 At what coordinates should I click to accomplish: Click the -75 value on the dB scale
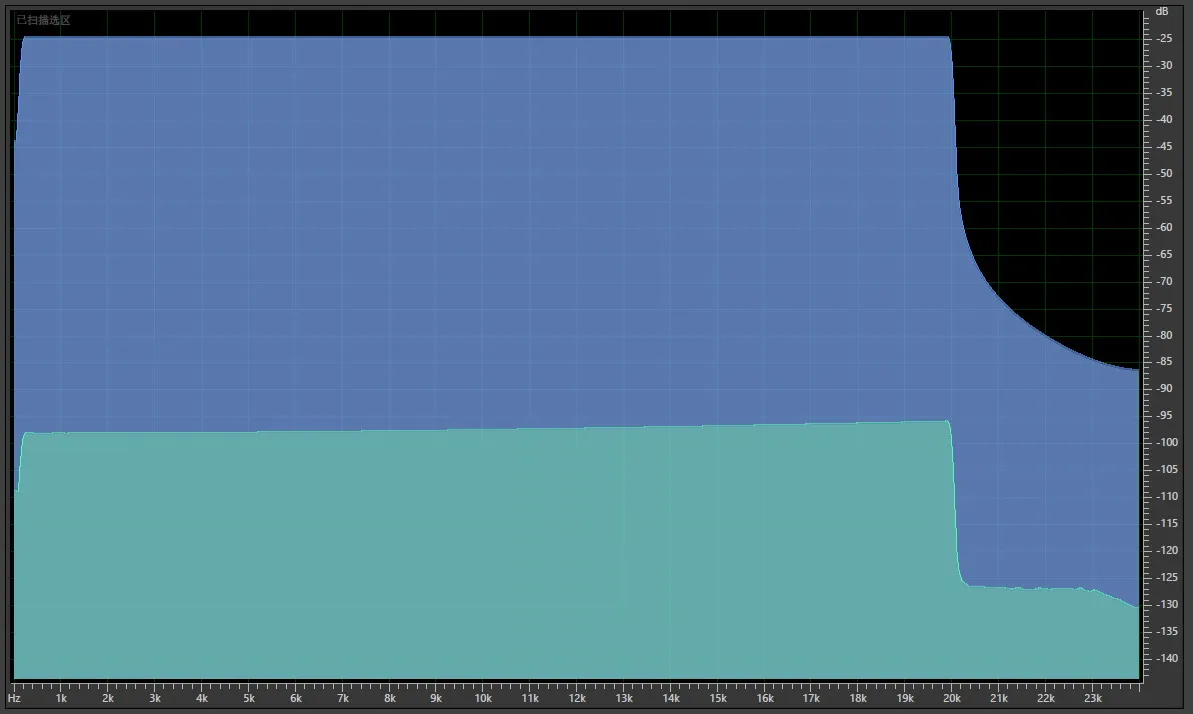pyautogui.click(x=1164, y=308)
